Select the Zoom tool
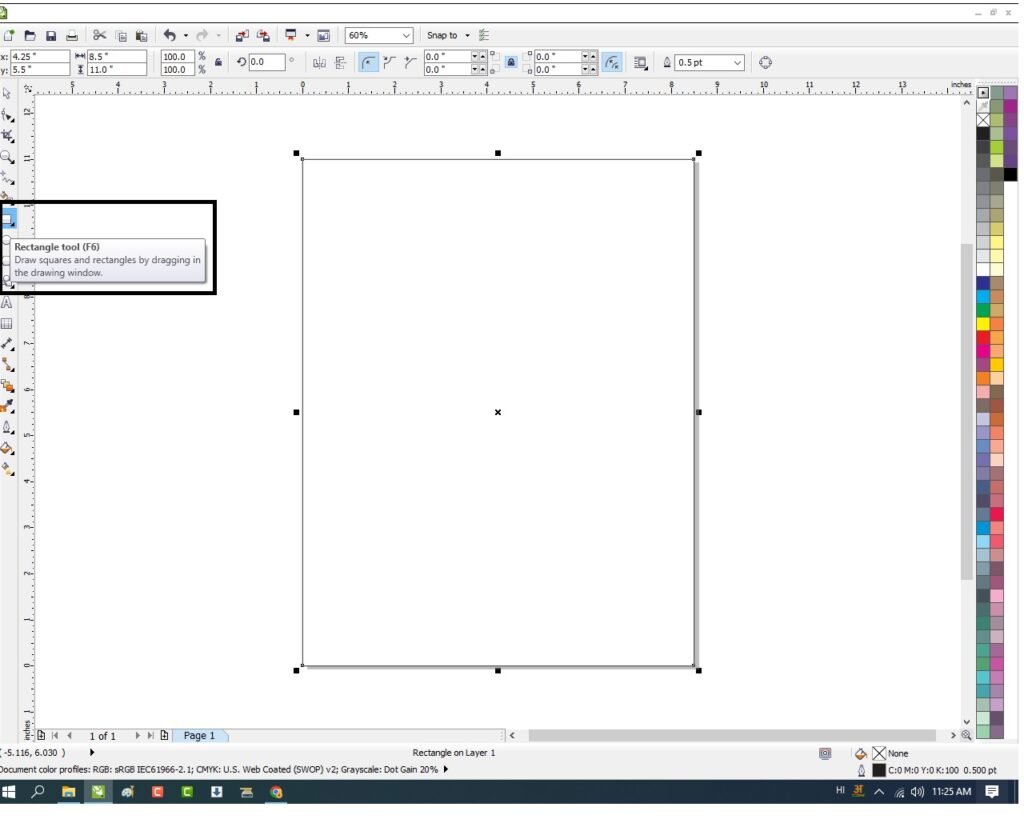1024x819 pixels. (x=7, y=157)
